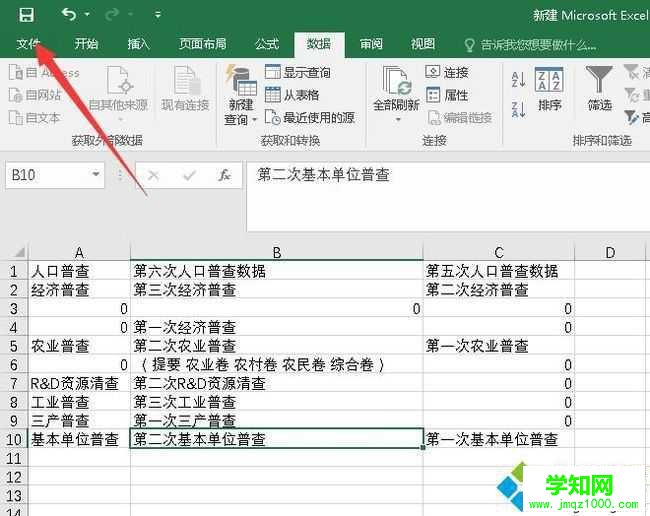Click the Undo arrow icon
650x516 pixels.
pos(69,15)
